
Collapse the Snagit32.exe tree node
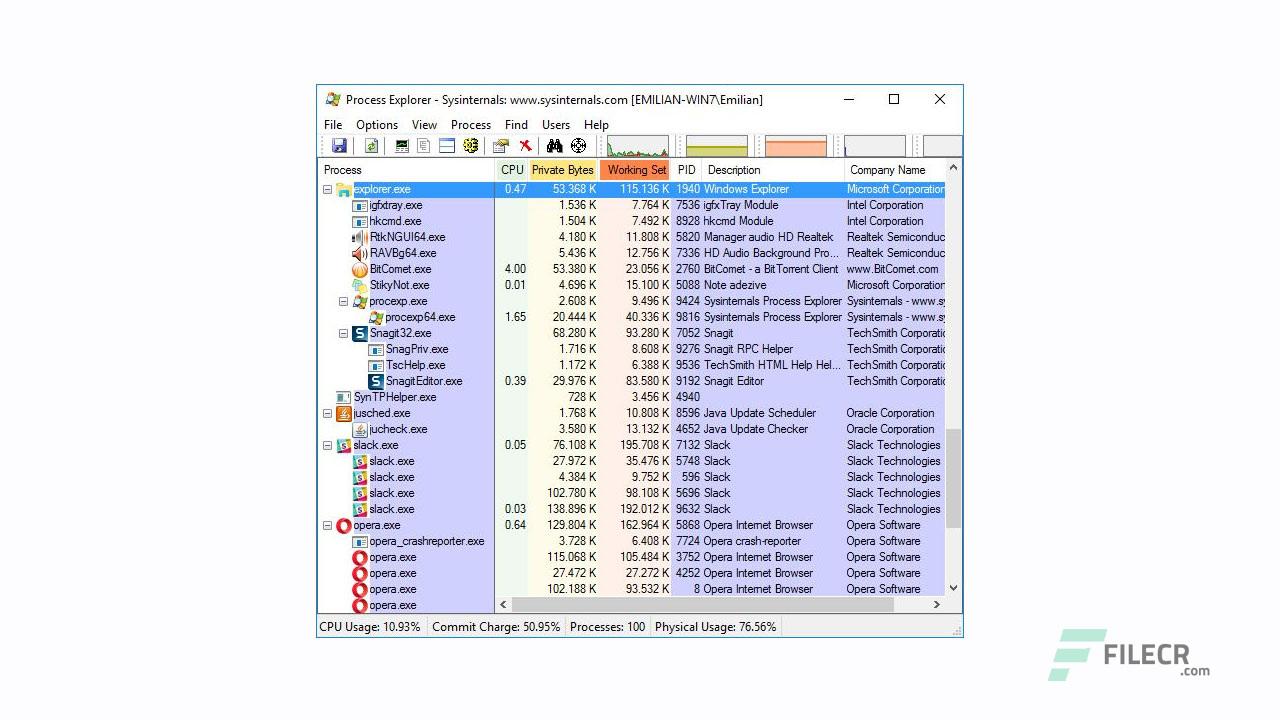pos(343,333)
